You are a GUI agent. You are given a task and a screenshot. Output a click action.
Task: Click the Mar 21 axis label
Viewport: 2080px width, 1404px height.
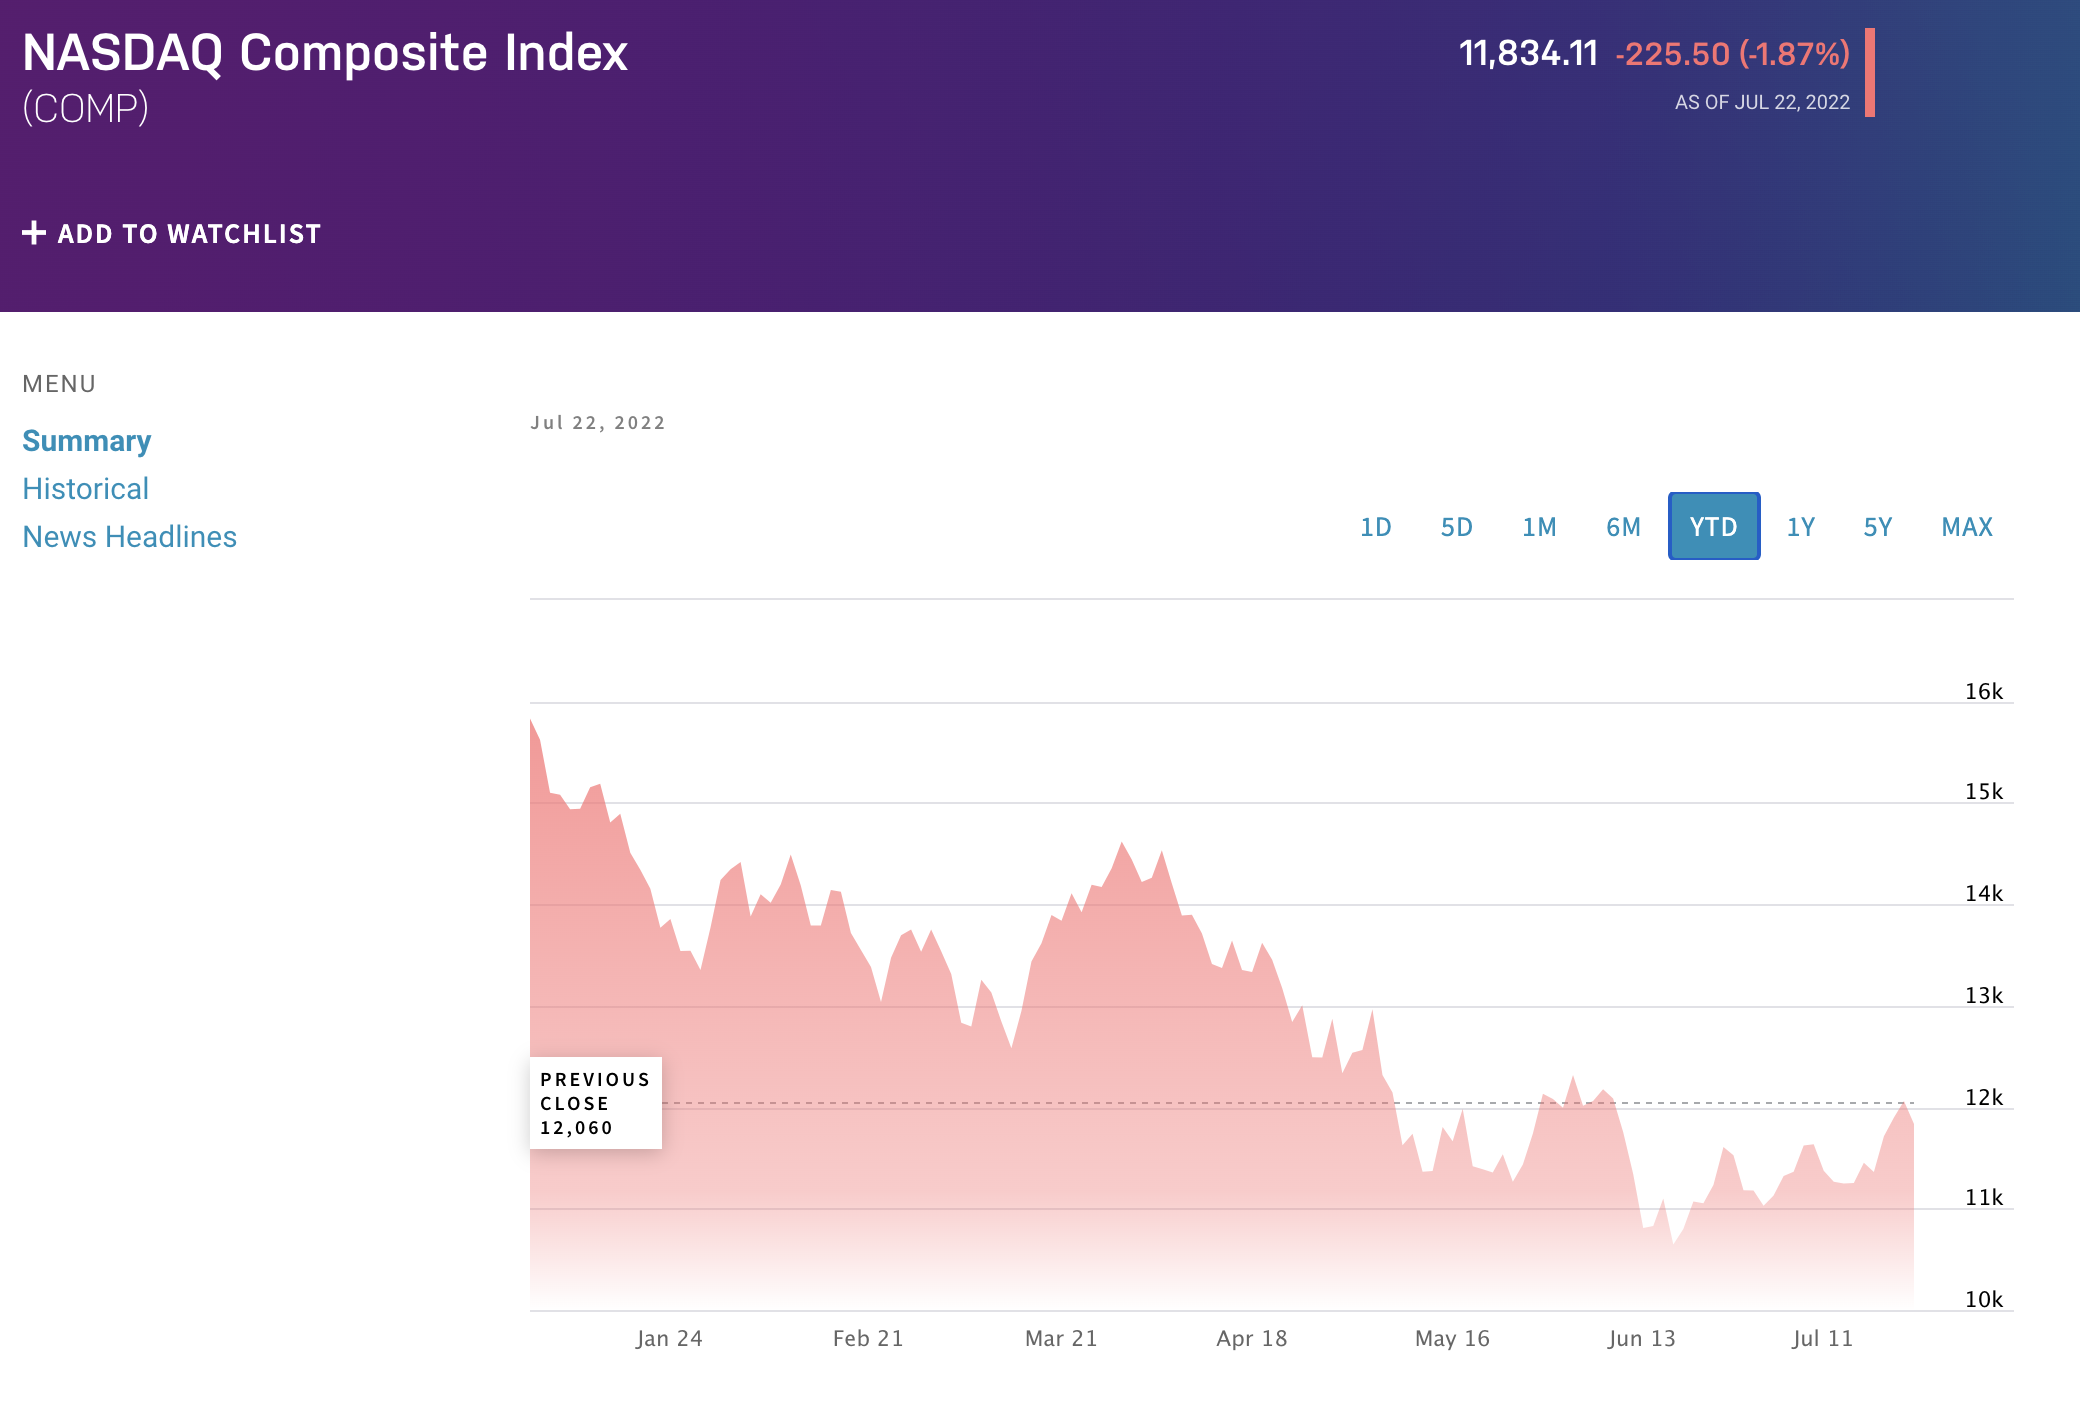click(1061, 1338)
